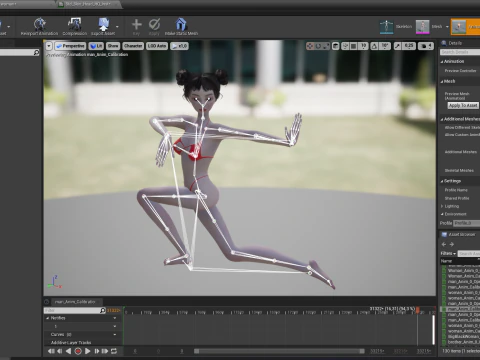Viewport: 480px width, 360px height.
Task: Click the Details panel tab
Action: click(x=452, y=43)
